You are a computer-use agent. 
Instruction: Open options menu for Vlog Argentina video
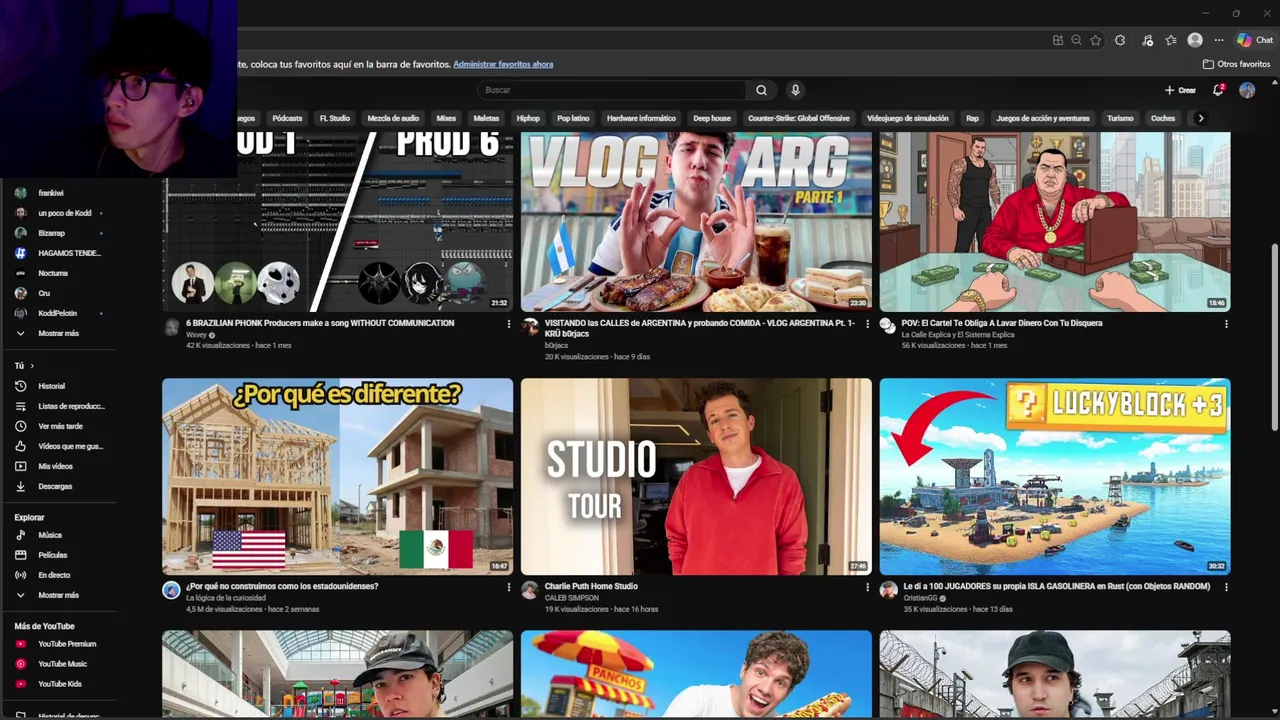(867, 324)
